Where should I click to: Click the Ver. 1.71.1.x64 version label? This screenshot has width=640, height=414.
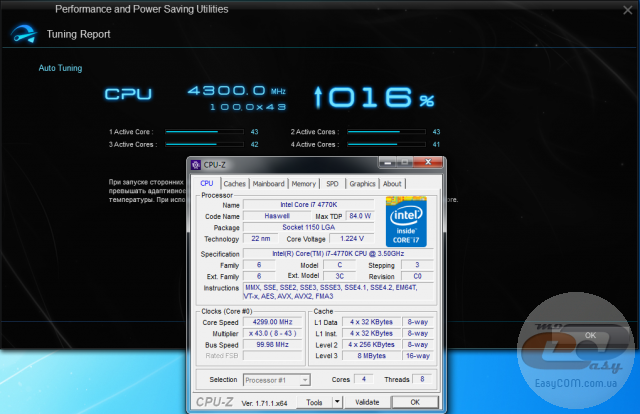coord(264,403)
